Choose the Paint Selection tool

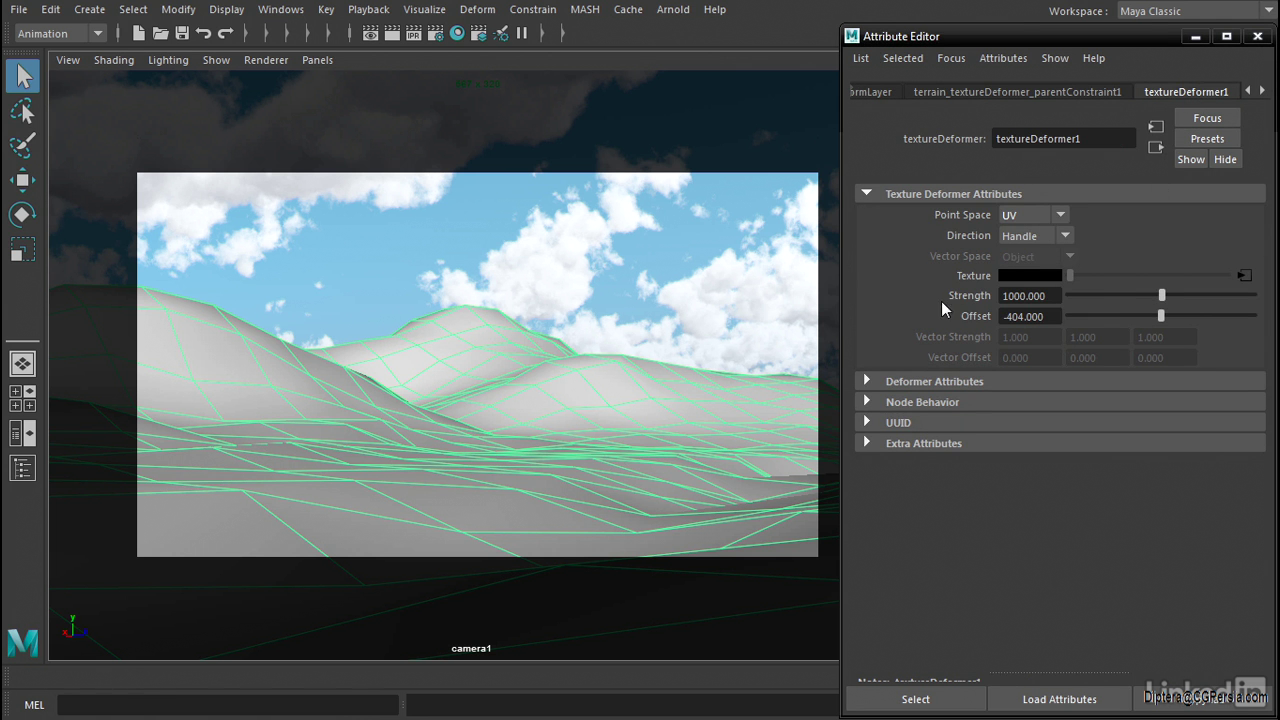[23, 146]
